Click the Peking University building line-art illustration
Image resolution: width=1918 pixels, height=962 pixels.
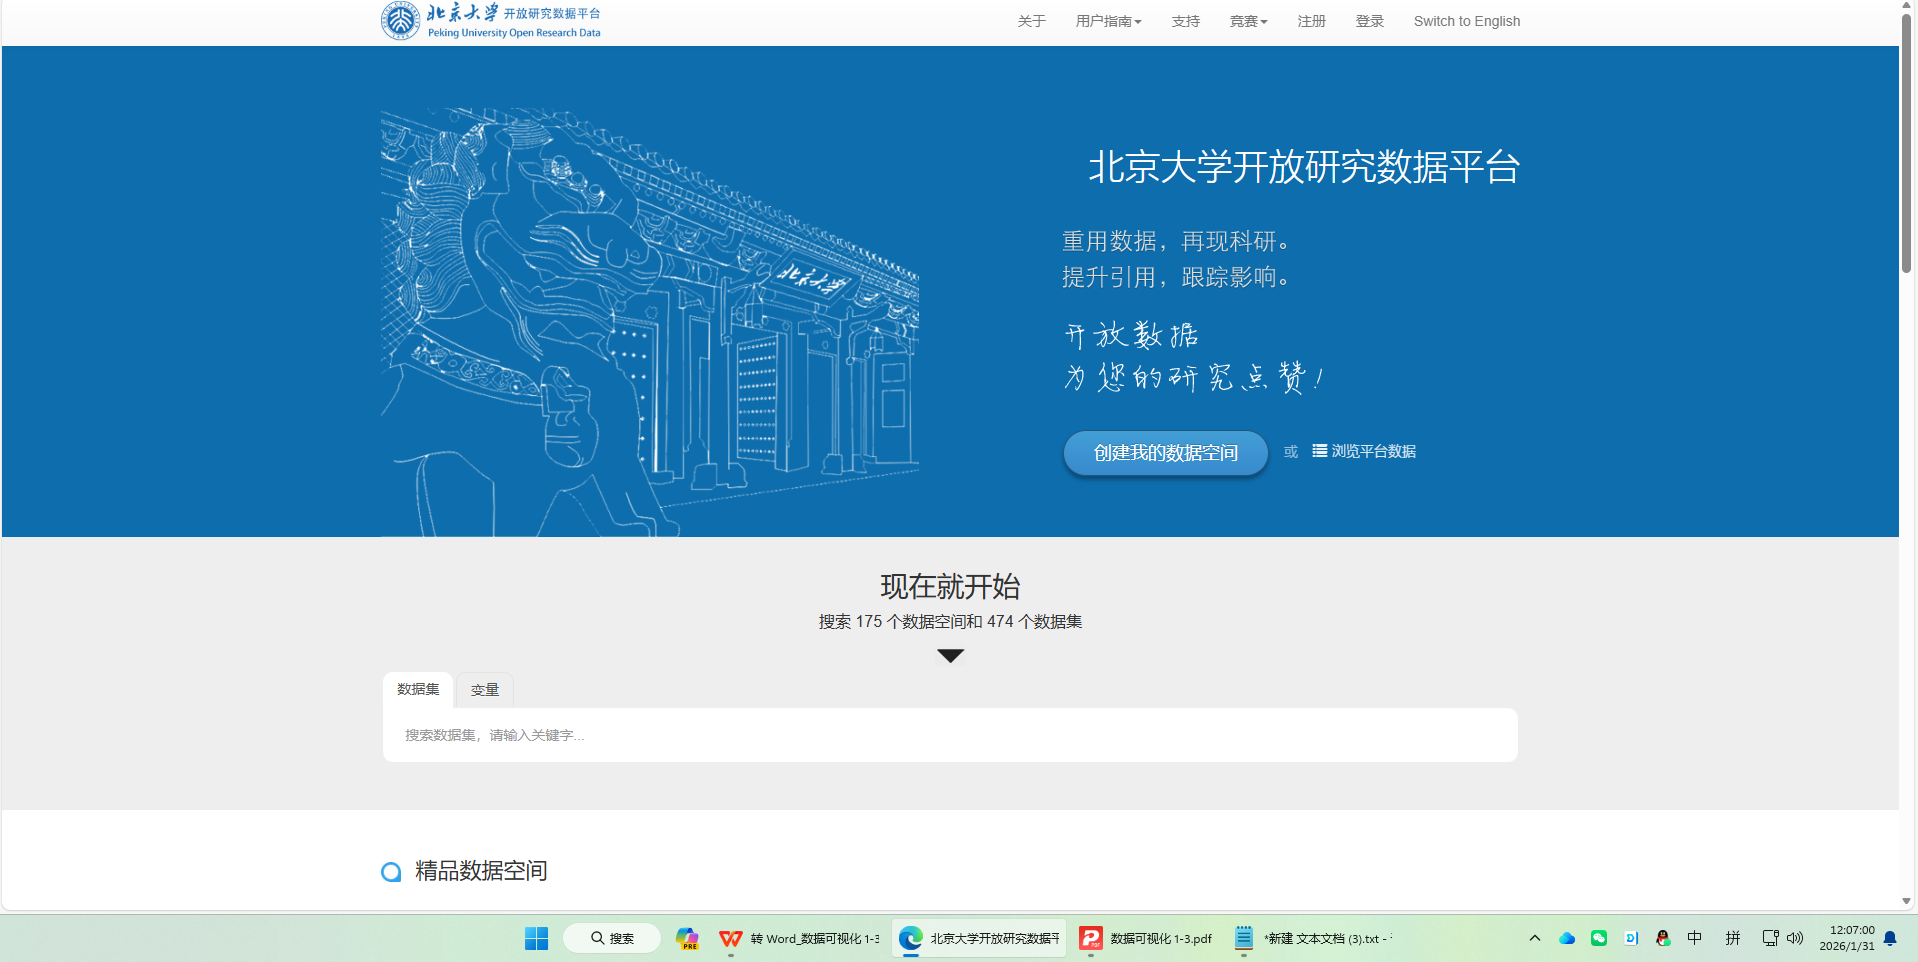tap(650, 322)
